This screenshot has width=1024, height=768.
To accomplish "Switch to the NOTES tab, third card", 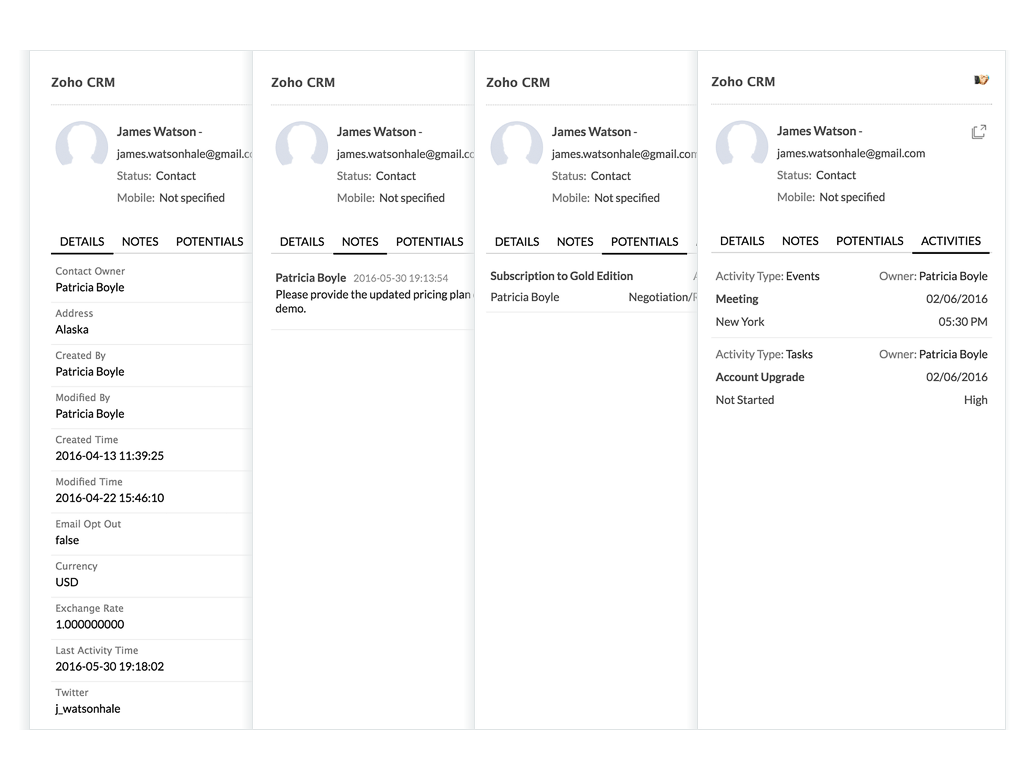I will click(x=575, y=241).
